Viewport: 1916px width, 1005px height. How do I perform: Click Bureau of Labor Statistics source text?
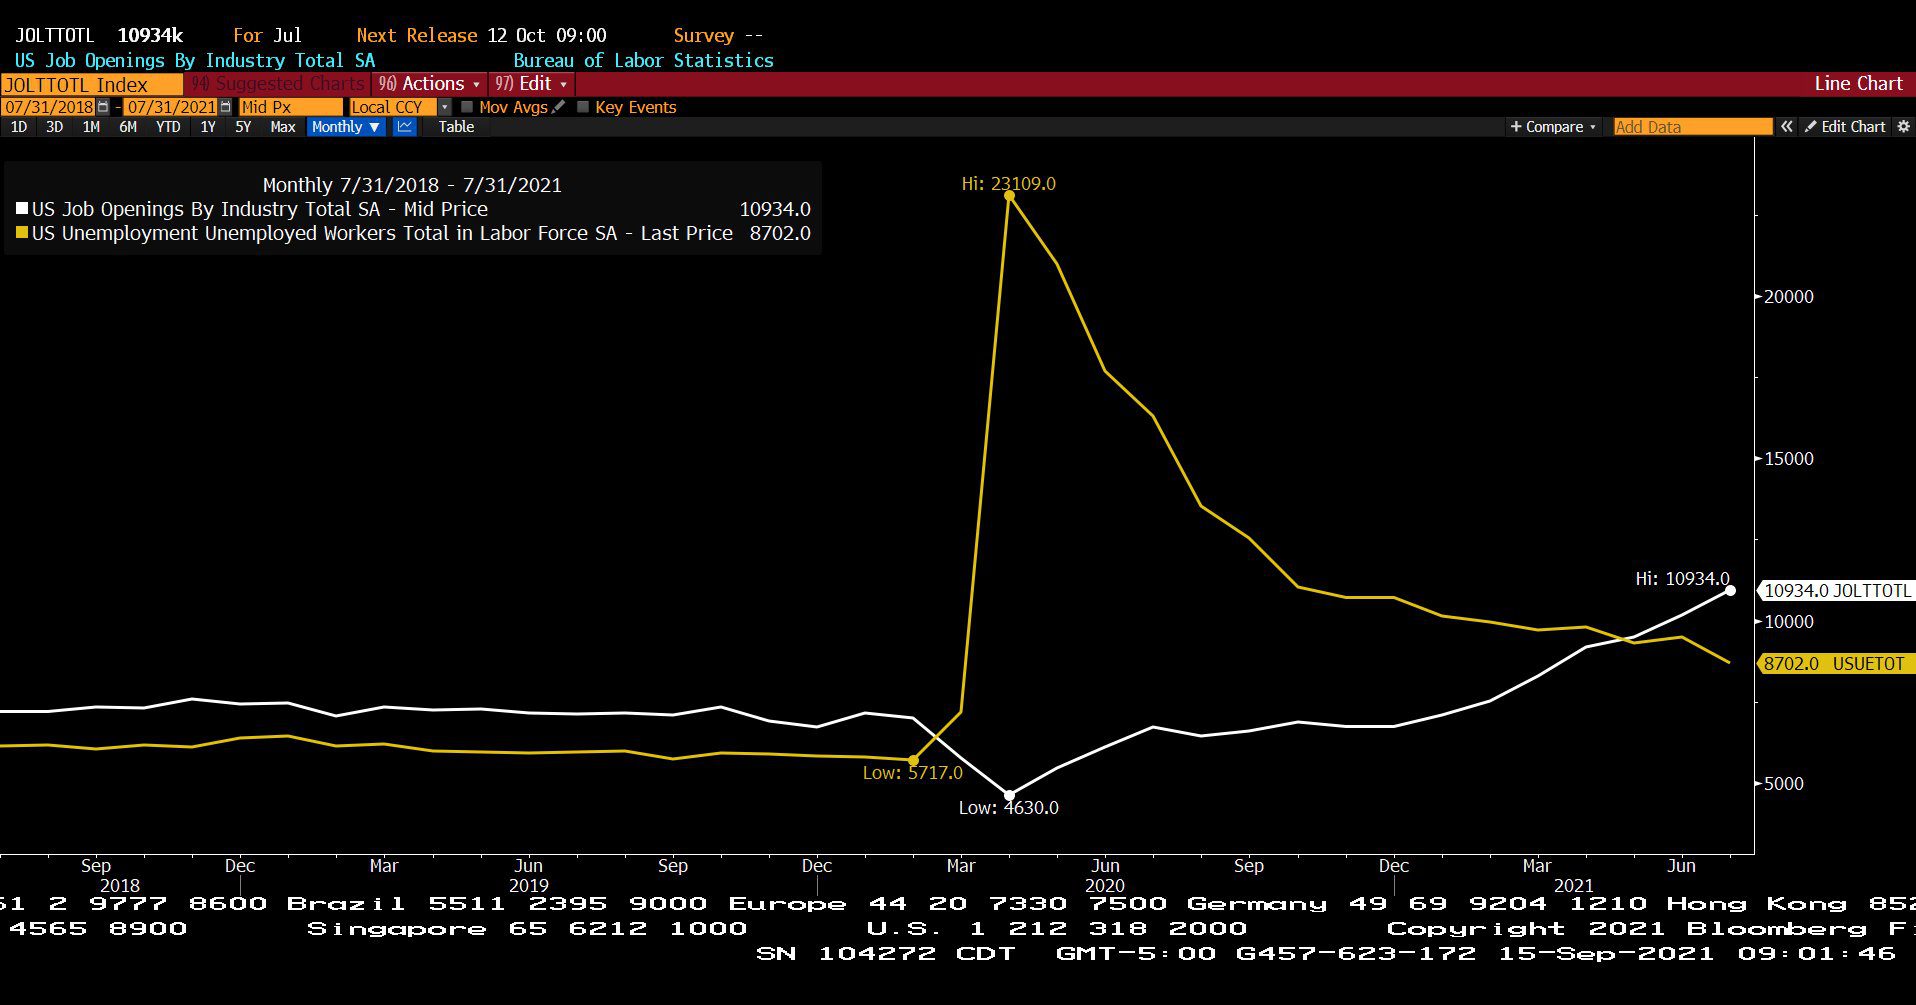(x=643, y=60)
